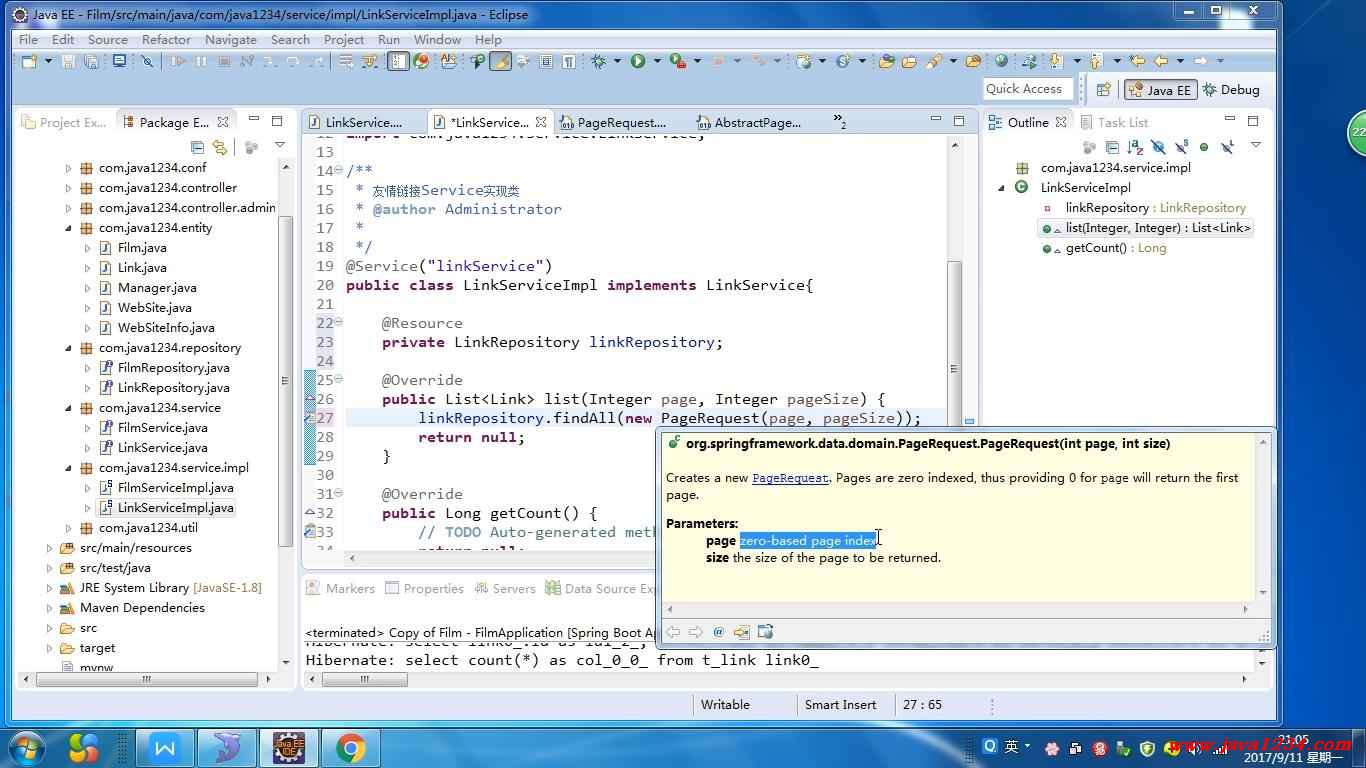This screenshot has width=1366, height=768.
Task: Click the Run button in toolbar
Action: point(638,62)
